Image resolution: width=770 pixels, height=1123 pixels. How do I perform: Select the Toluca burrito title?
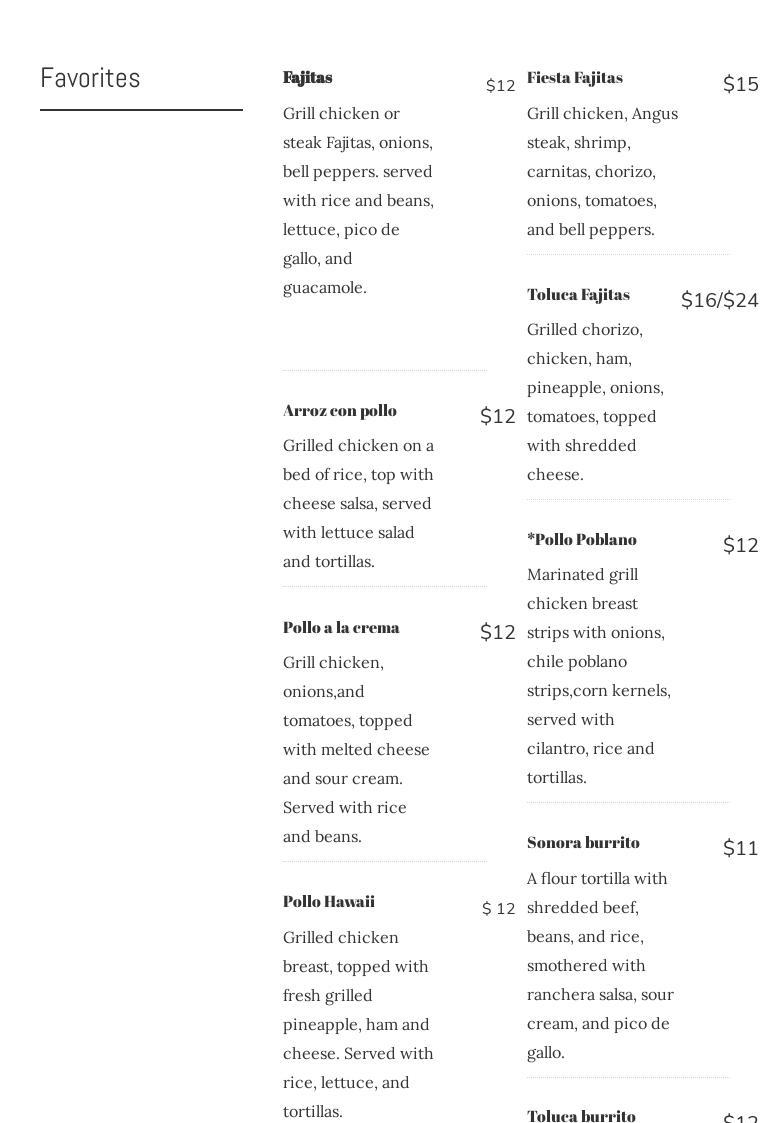(x=581, y=1115)
